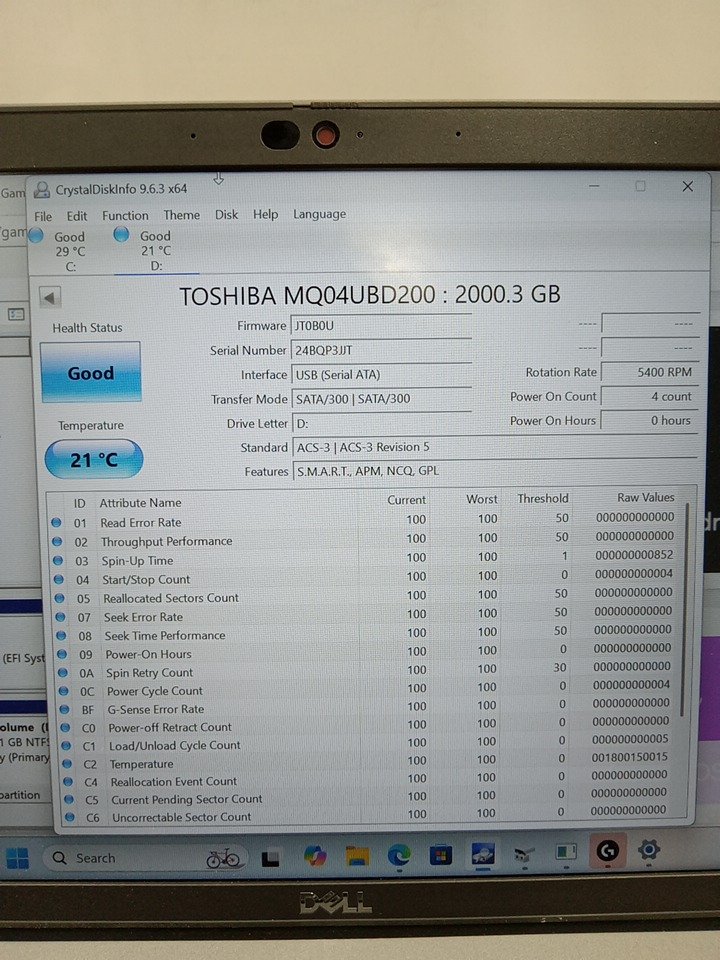
Task: Click the Standard field ACS-3
Action: point(495,447)
